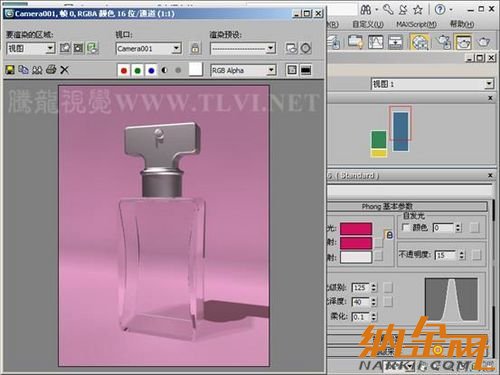This screenshot has width=500, height=375.
Task: Click the key icon in the title bar
Action: click(x=388, y=10)
